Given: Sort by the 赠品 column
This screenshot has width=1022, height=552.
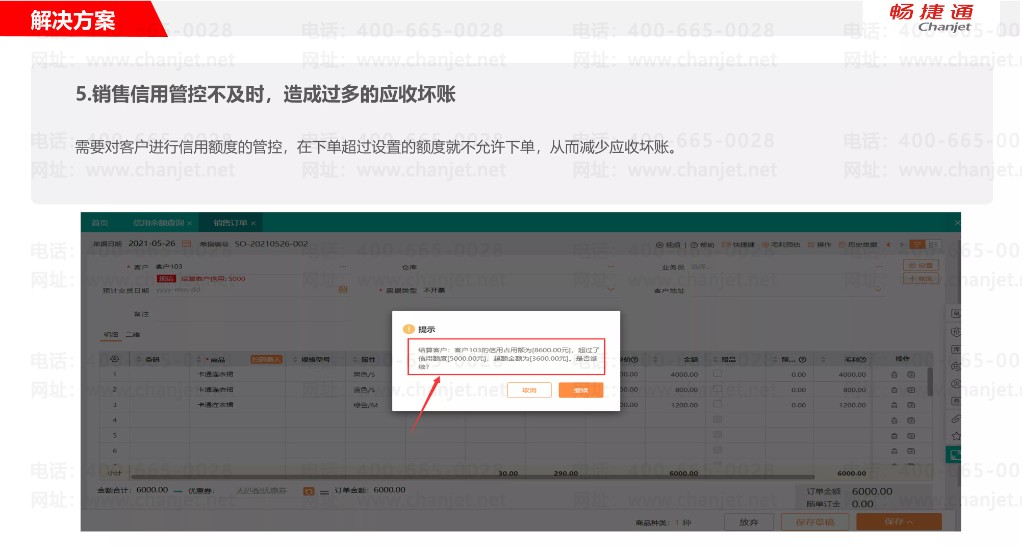Looking at the screenshot, I should [x=716, y=360].
